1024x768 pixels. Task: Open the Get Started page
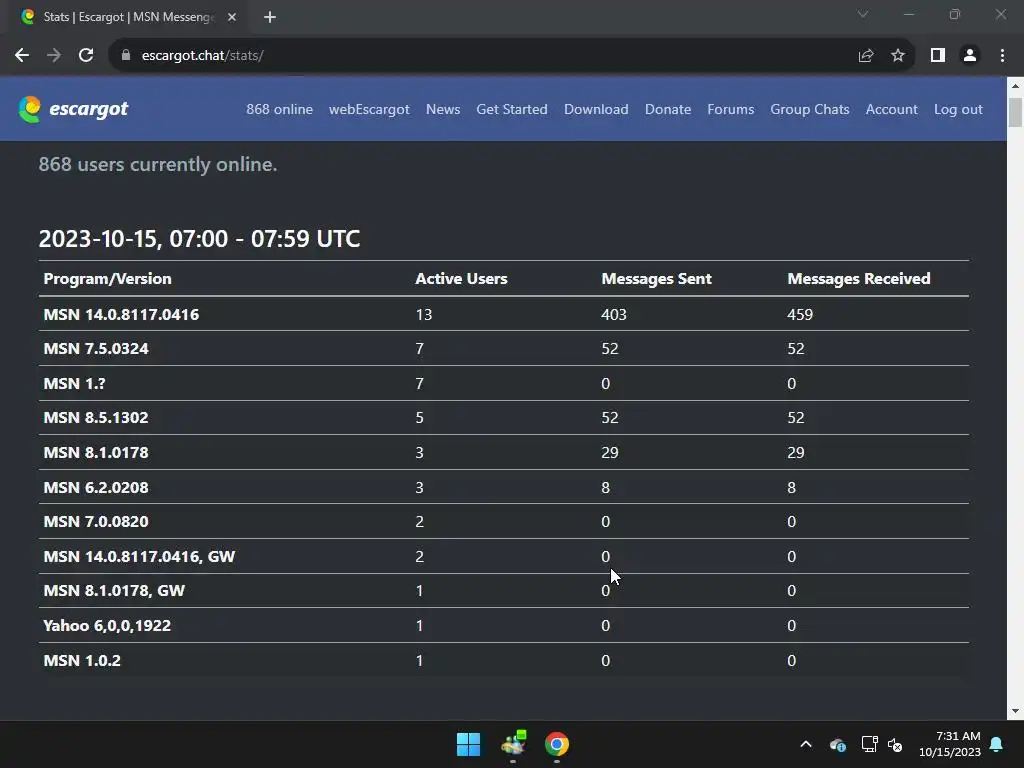coord(512,109)
